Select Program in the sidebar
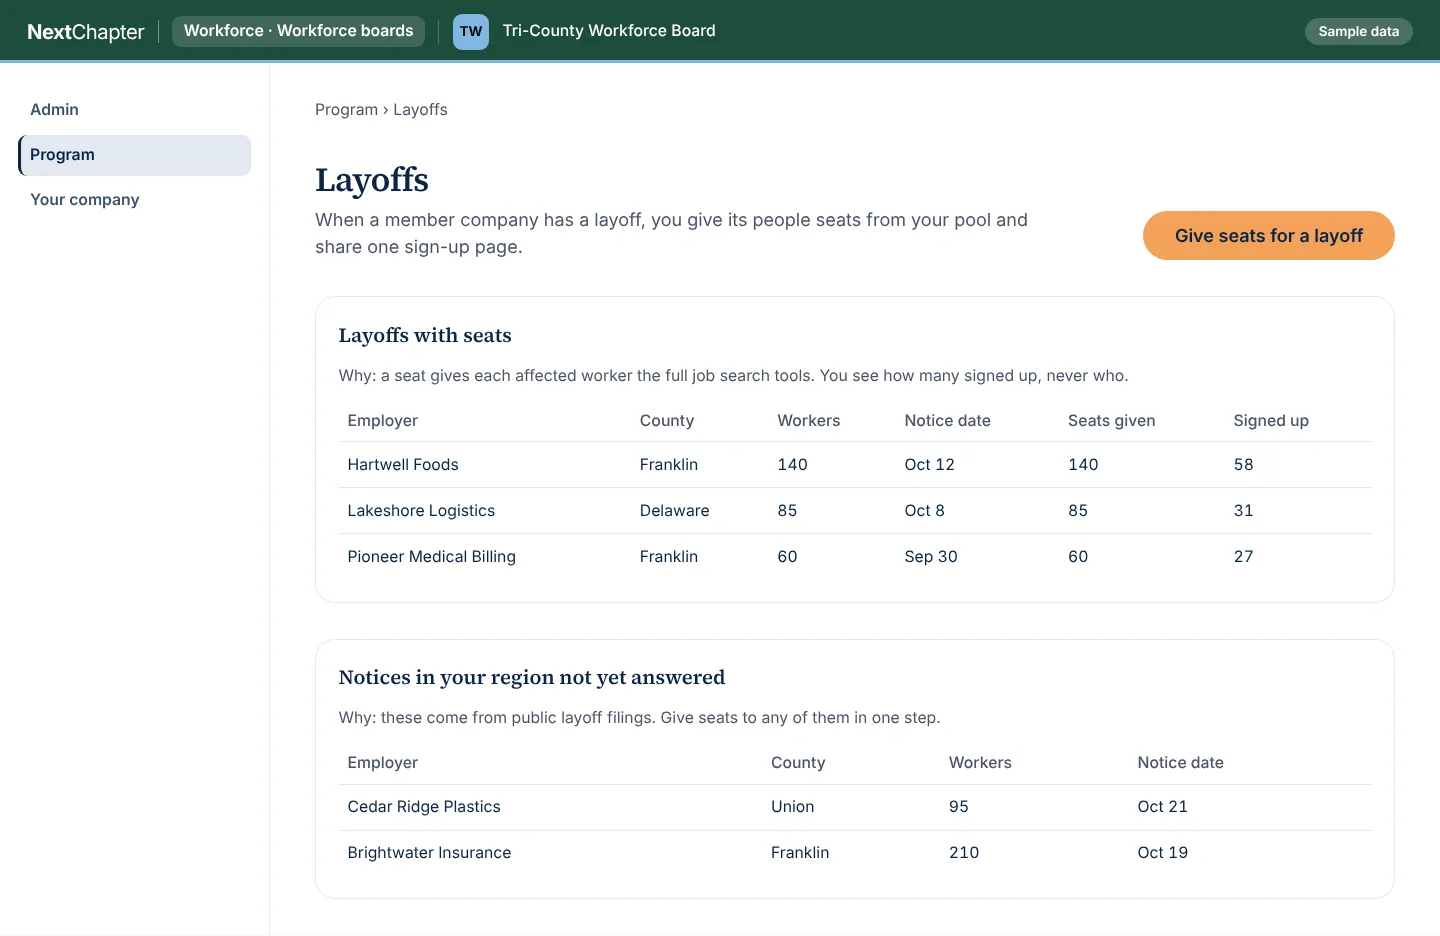Screen dimensions: 1440x936 [x=135, y=155]
